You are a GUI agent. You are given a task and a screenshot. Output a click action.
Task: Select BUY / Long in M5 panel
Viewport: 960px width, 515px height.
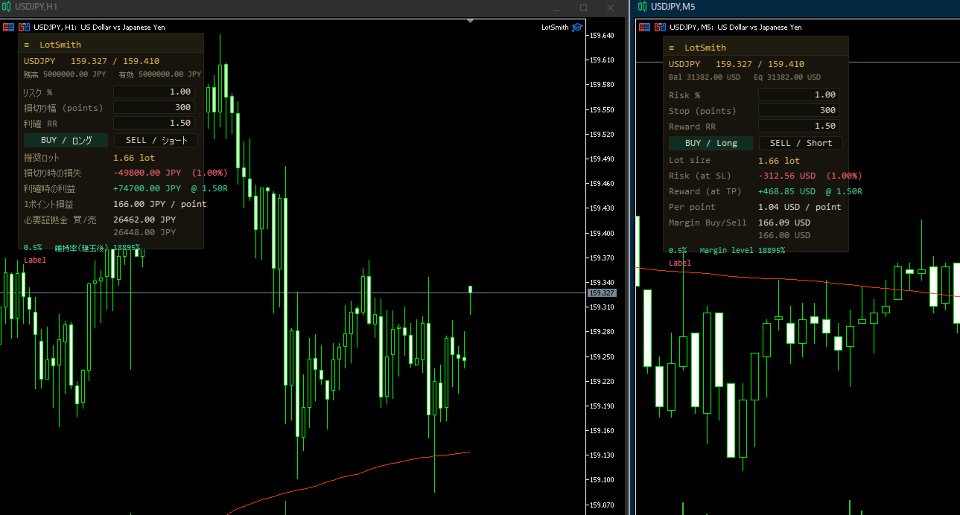(x=711, y=143)
